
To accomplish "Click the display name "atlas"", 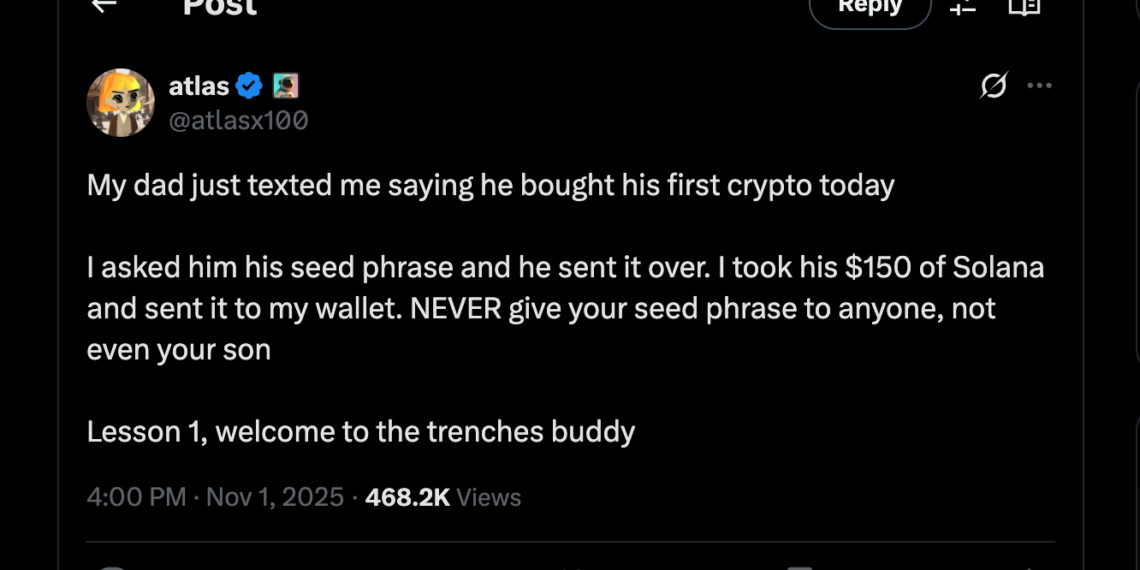I will click(198, 87).
